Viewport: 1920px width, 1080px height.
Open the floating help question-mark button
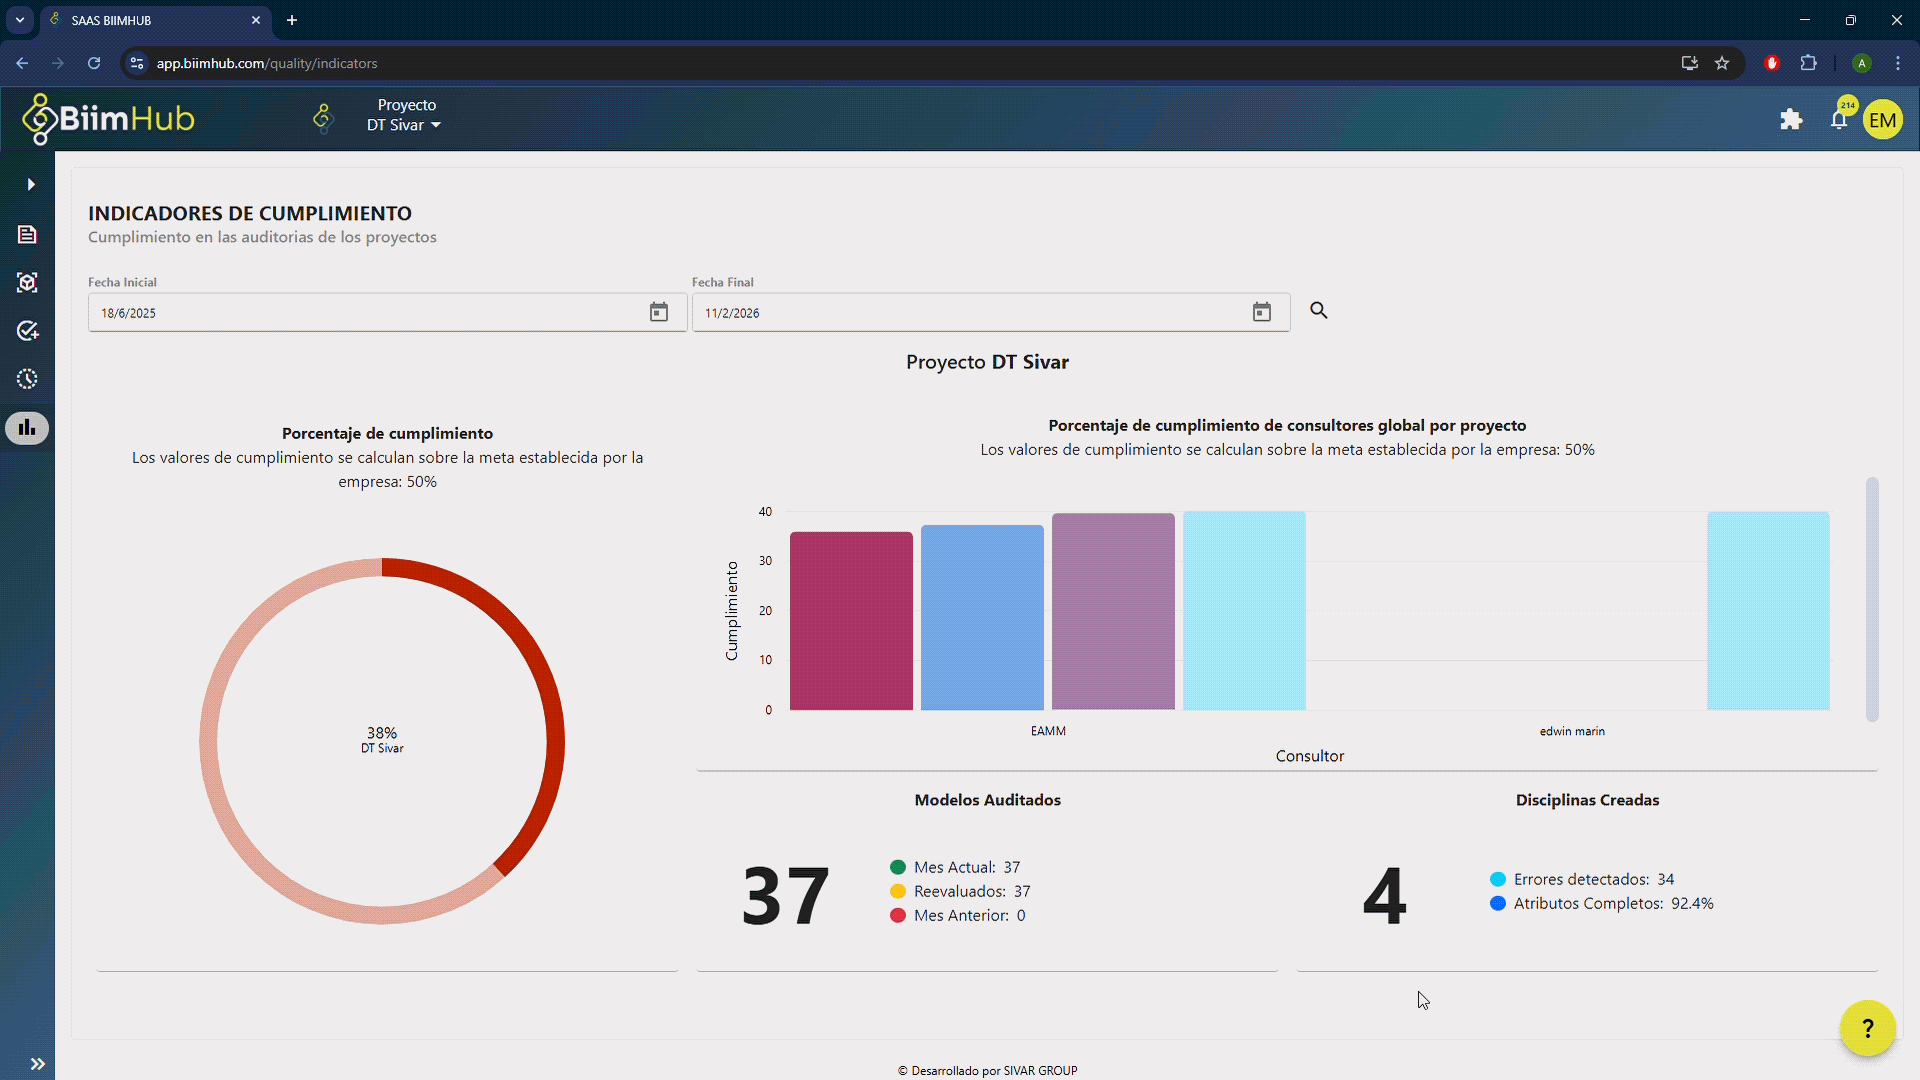pos(1867,1028)
